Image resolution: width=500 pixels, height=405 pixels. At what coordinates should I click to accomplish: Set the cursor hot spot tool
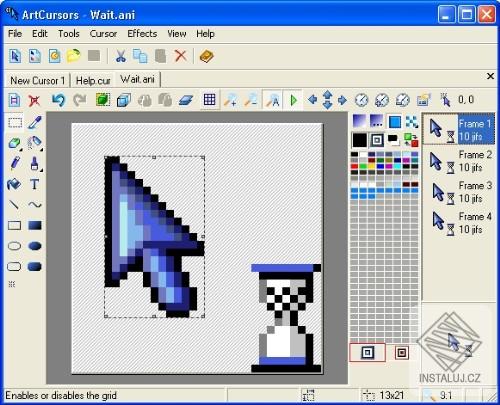[x=445, y=100]
